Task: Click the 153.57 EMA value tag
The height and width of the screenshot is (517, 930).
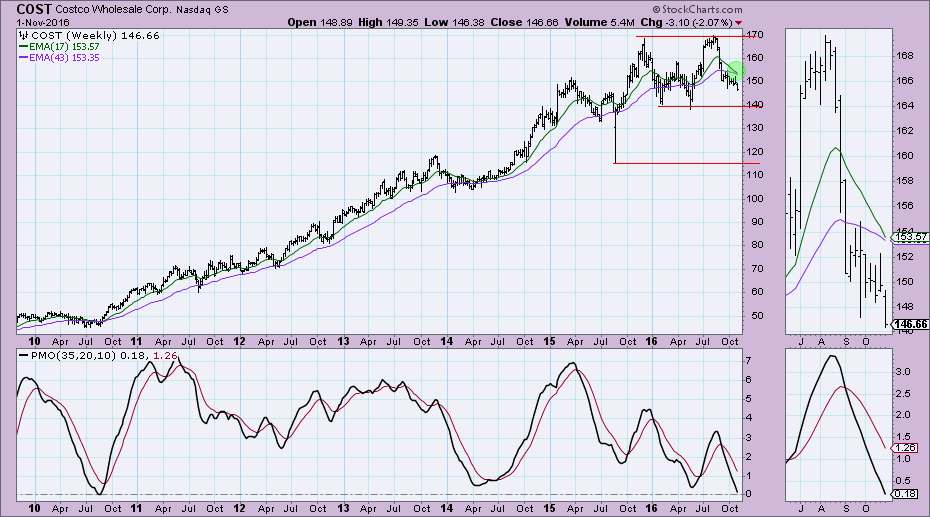Action: click(x=910, y=237)
